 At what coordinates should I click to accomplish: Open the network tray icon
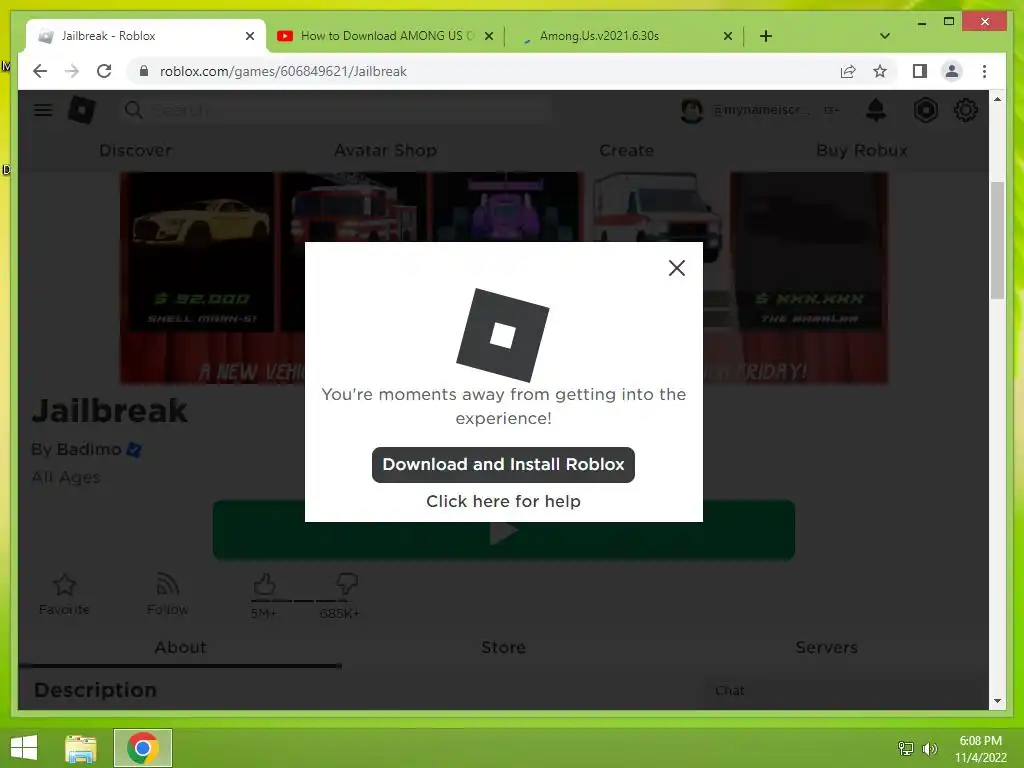[x=906, y=748]
